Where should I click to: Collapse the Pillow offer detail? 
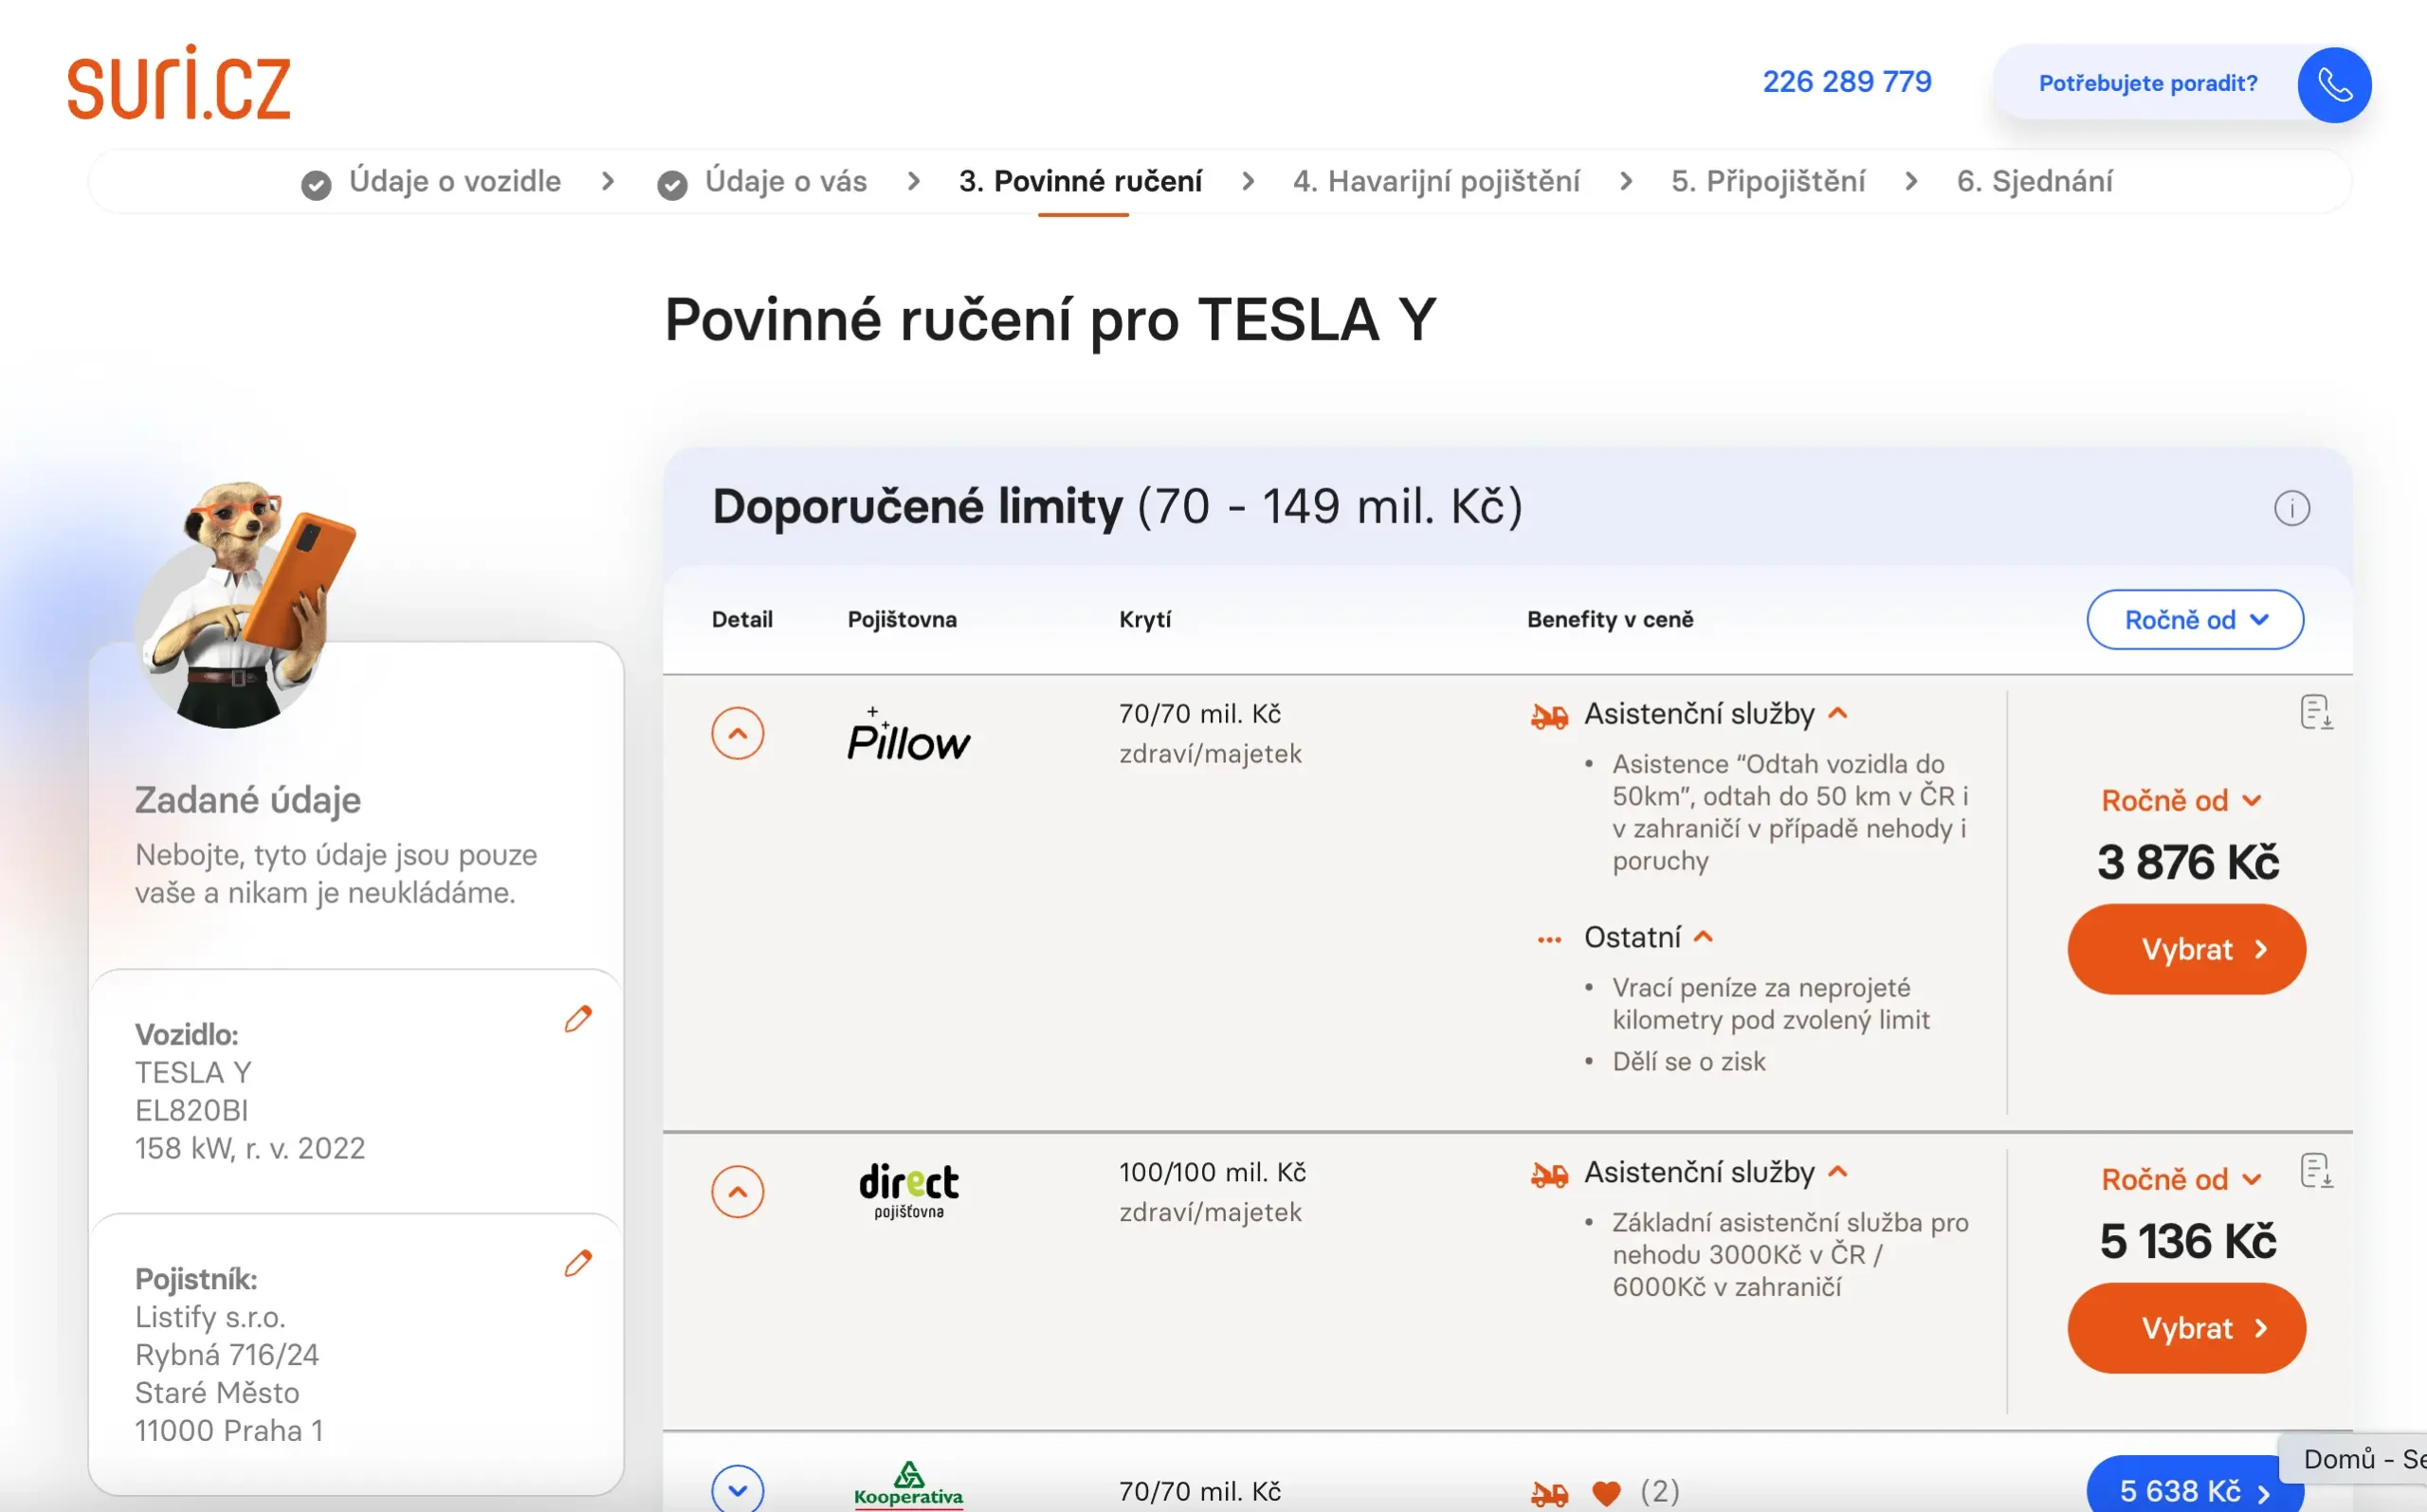click(x=737, y=733)
